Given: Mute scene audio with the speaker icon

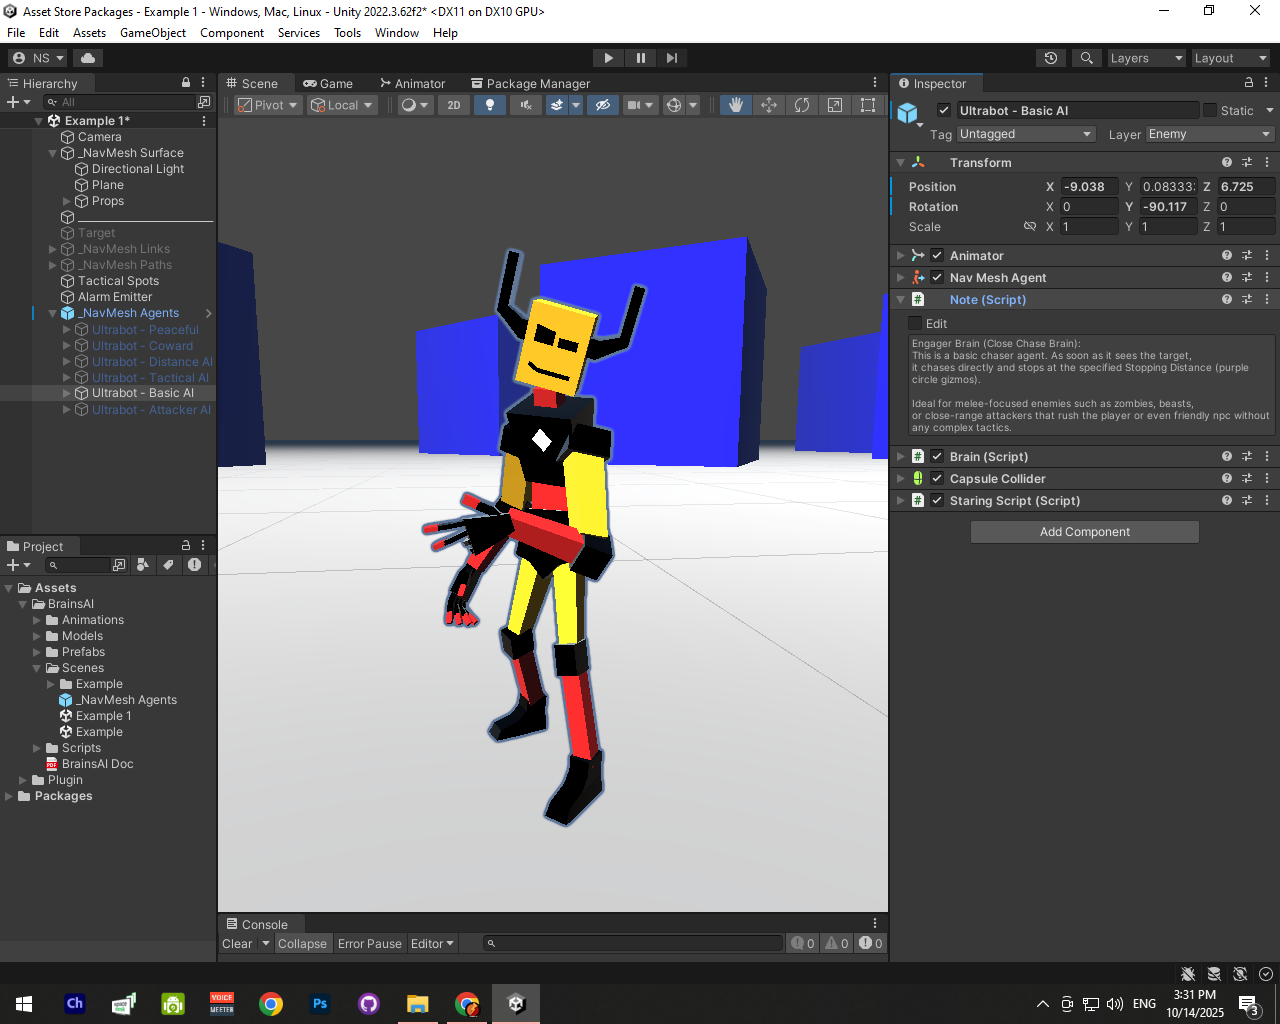Looking at the screenshot, I should pyautogui.click(x=525, y=105).
